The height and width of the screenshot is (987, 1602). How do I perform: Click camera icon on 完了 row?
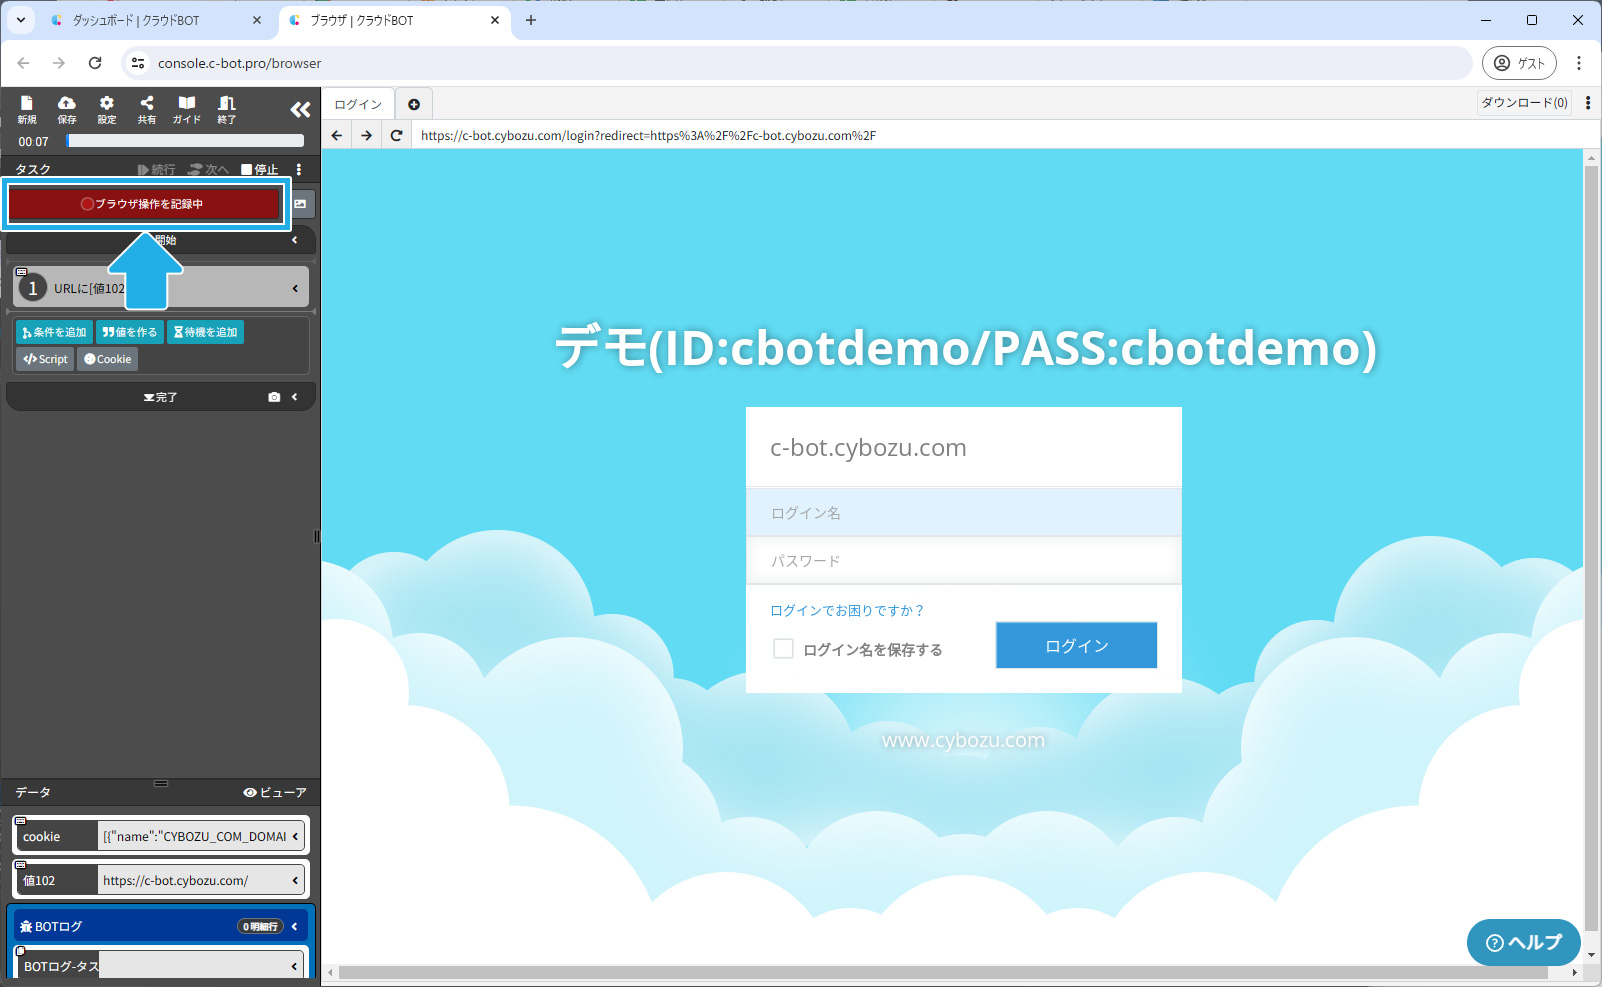tap(274, 397)
